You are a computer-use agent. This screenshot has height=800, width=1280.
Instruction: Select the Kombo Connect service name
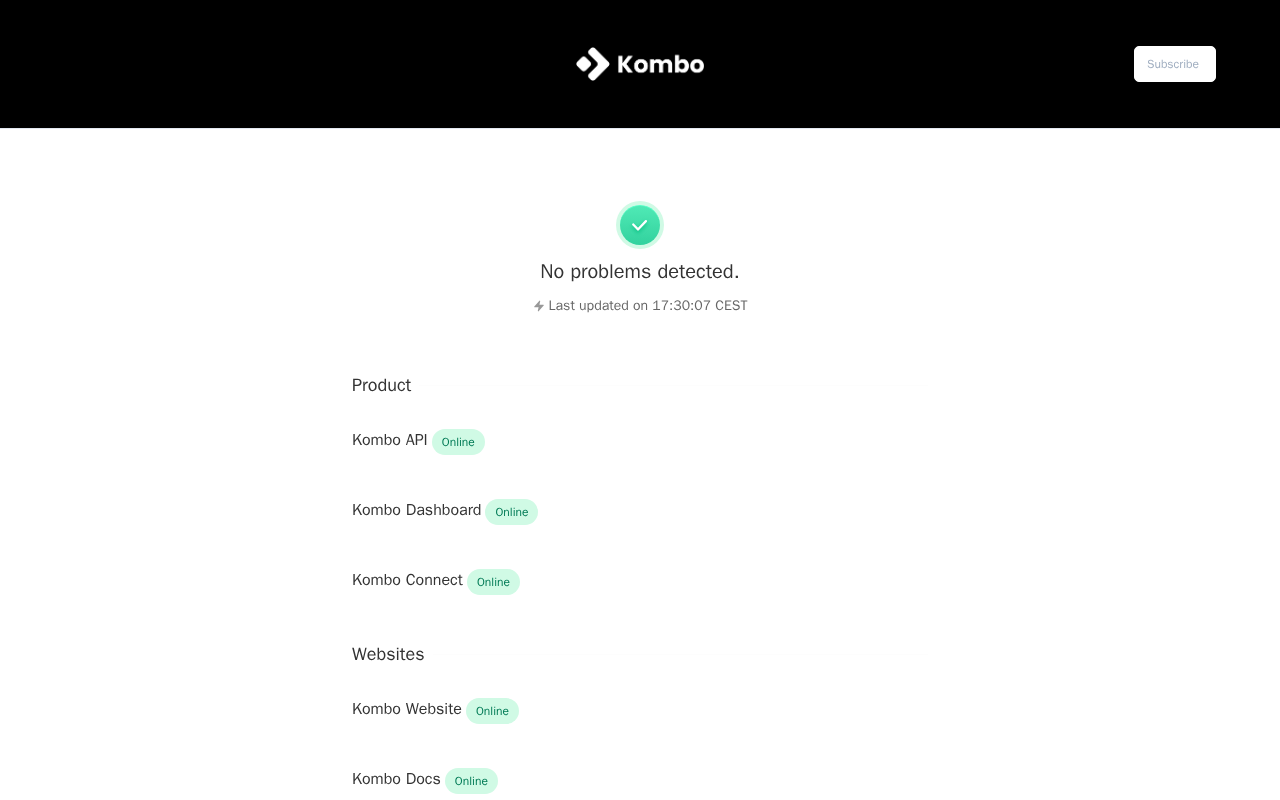point(407,580)
